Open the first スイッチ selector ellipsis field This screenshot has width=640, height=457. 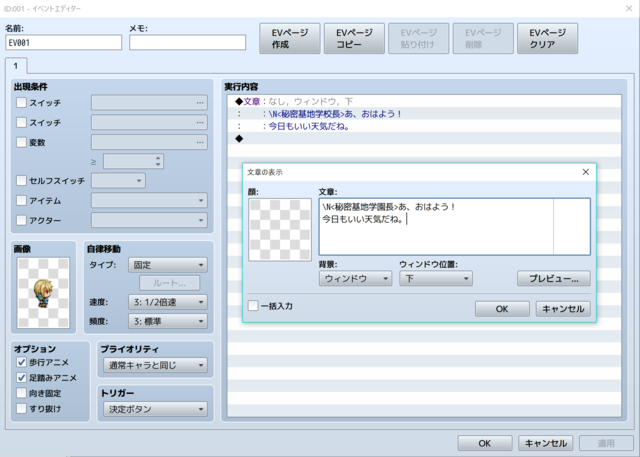[149, 102]
